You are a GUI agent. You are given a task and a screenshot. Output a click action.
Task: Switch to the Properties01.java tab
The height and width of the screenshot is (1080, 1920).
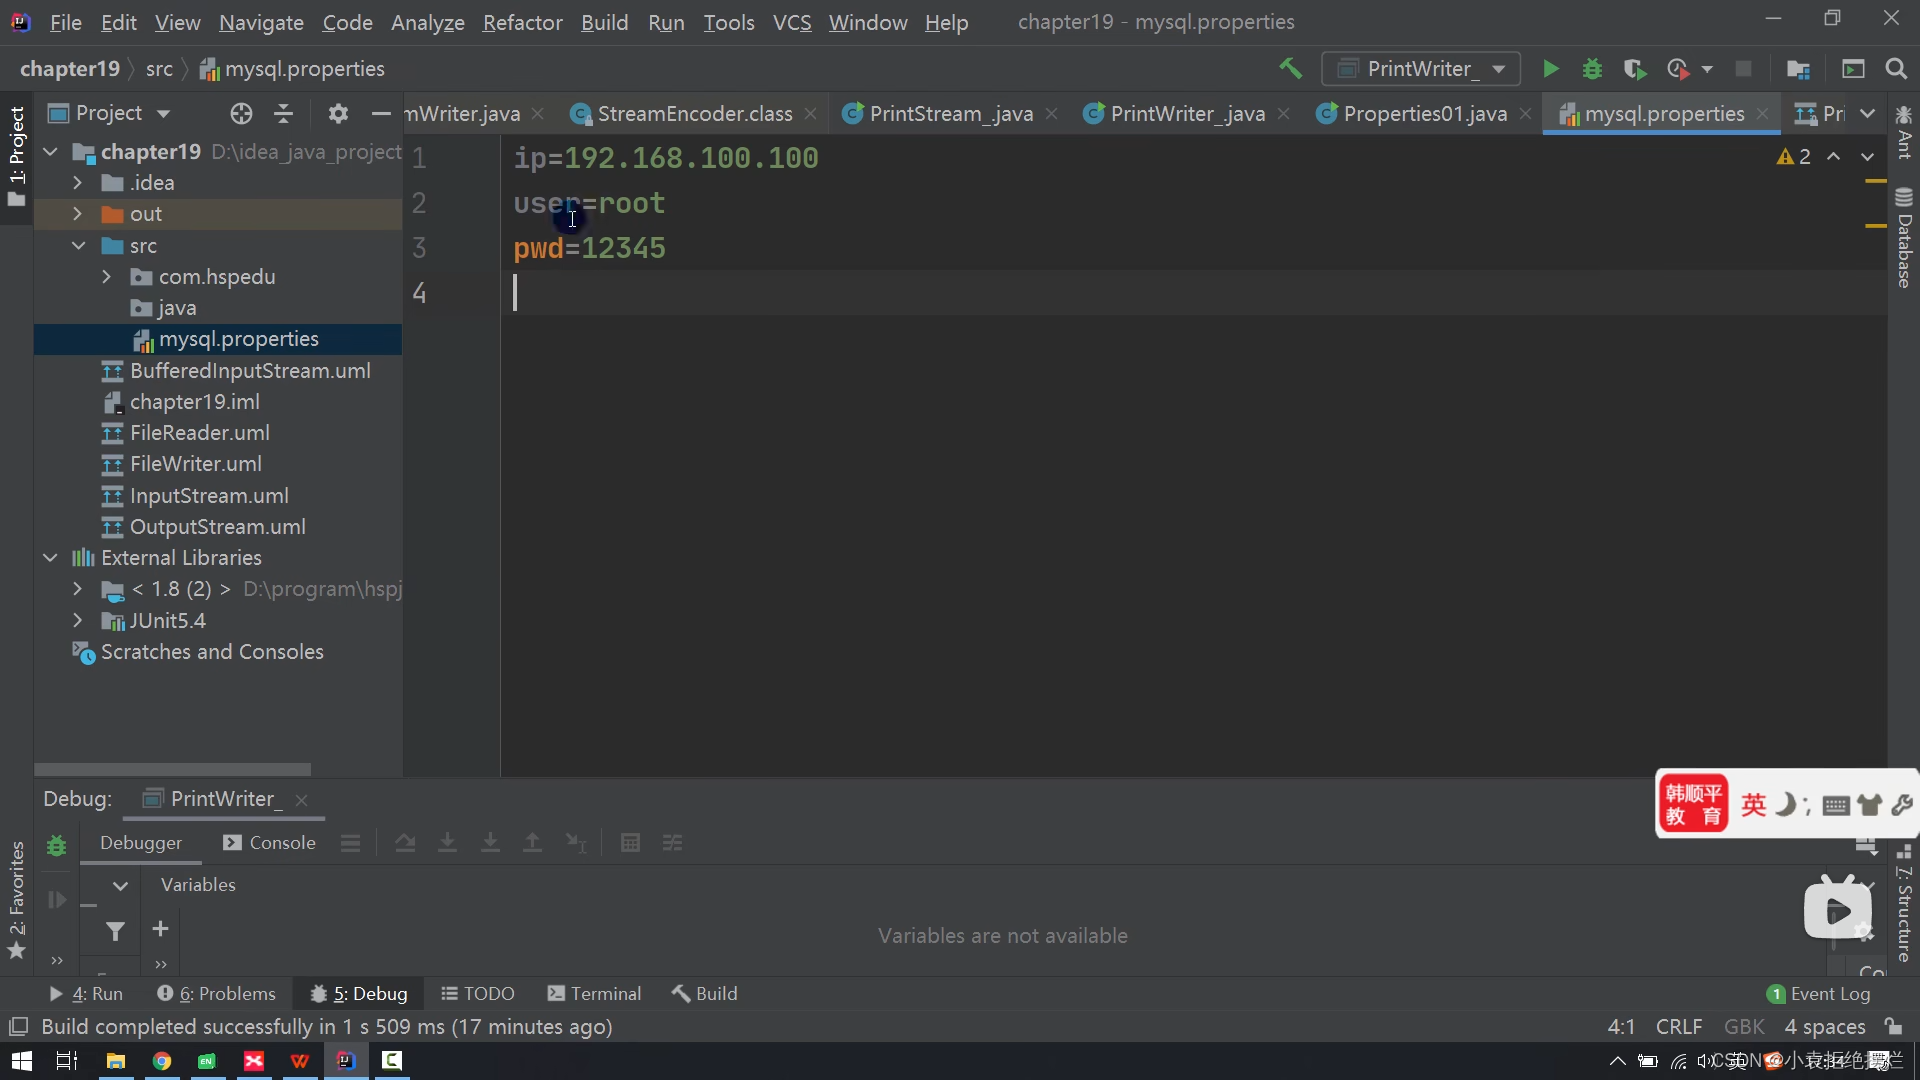pos(1424,114)
